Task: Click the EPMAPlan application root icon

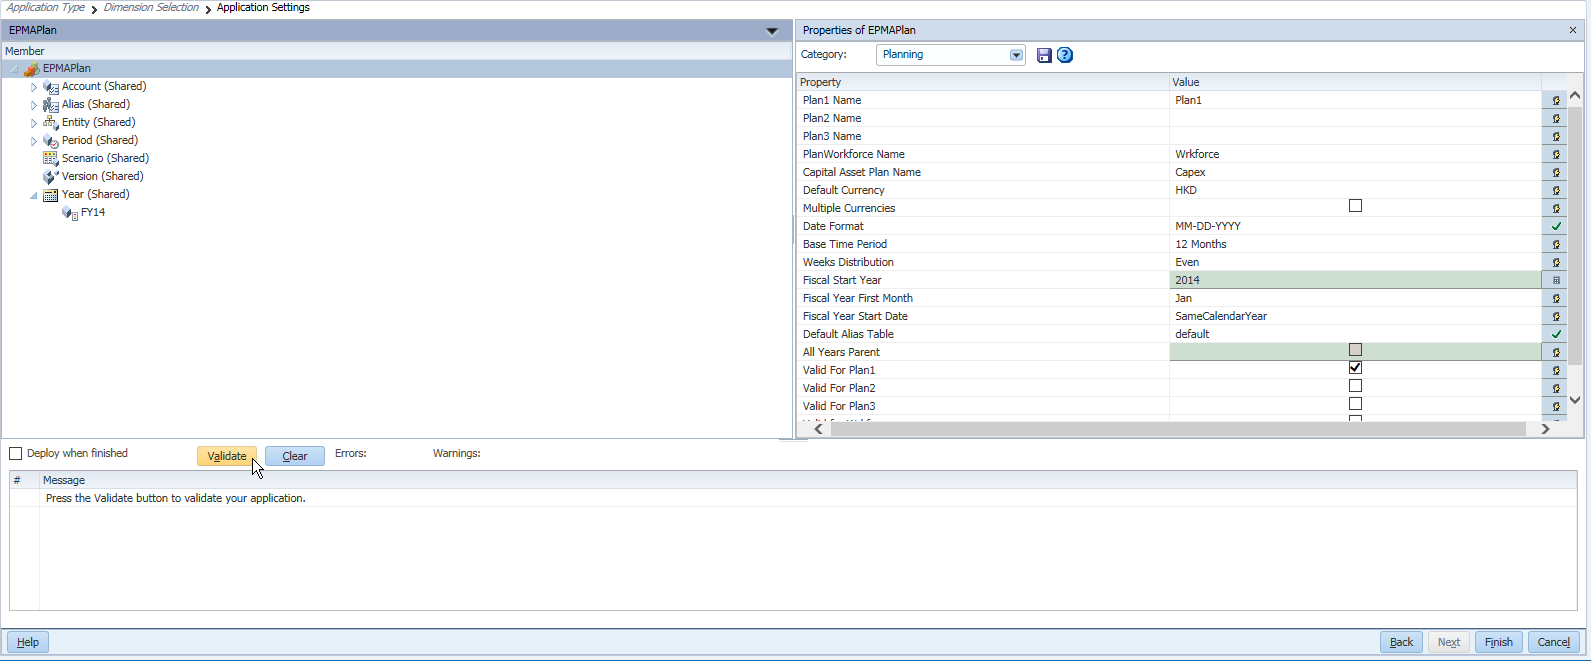Action: point(32,69)
